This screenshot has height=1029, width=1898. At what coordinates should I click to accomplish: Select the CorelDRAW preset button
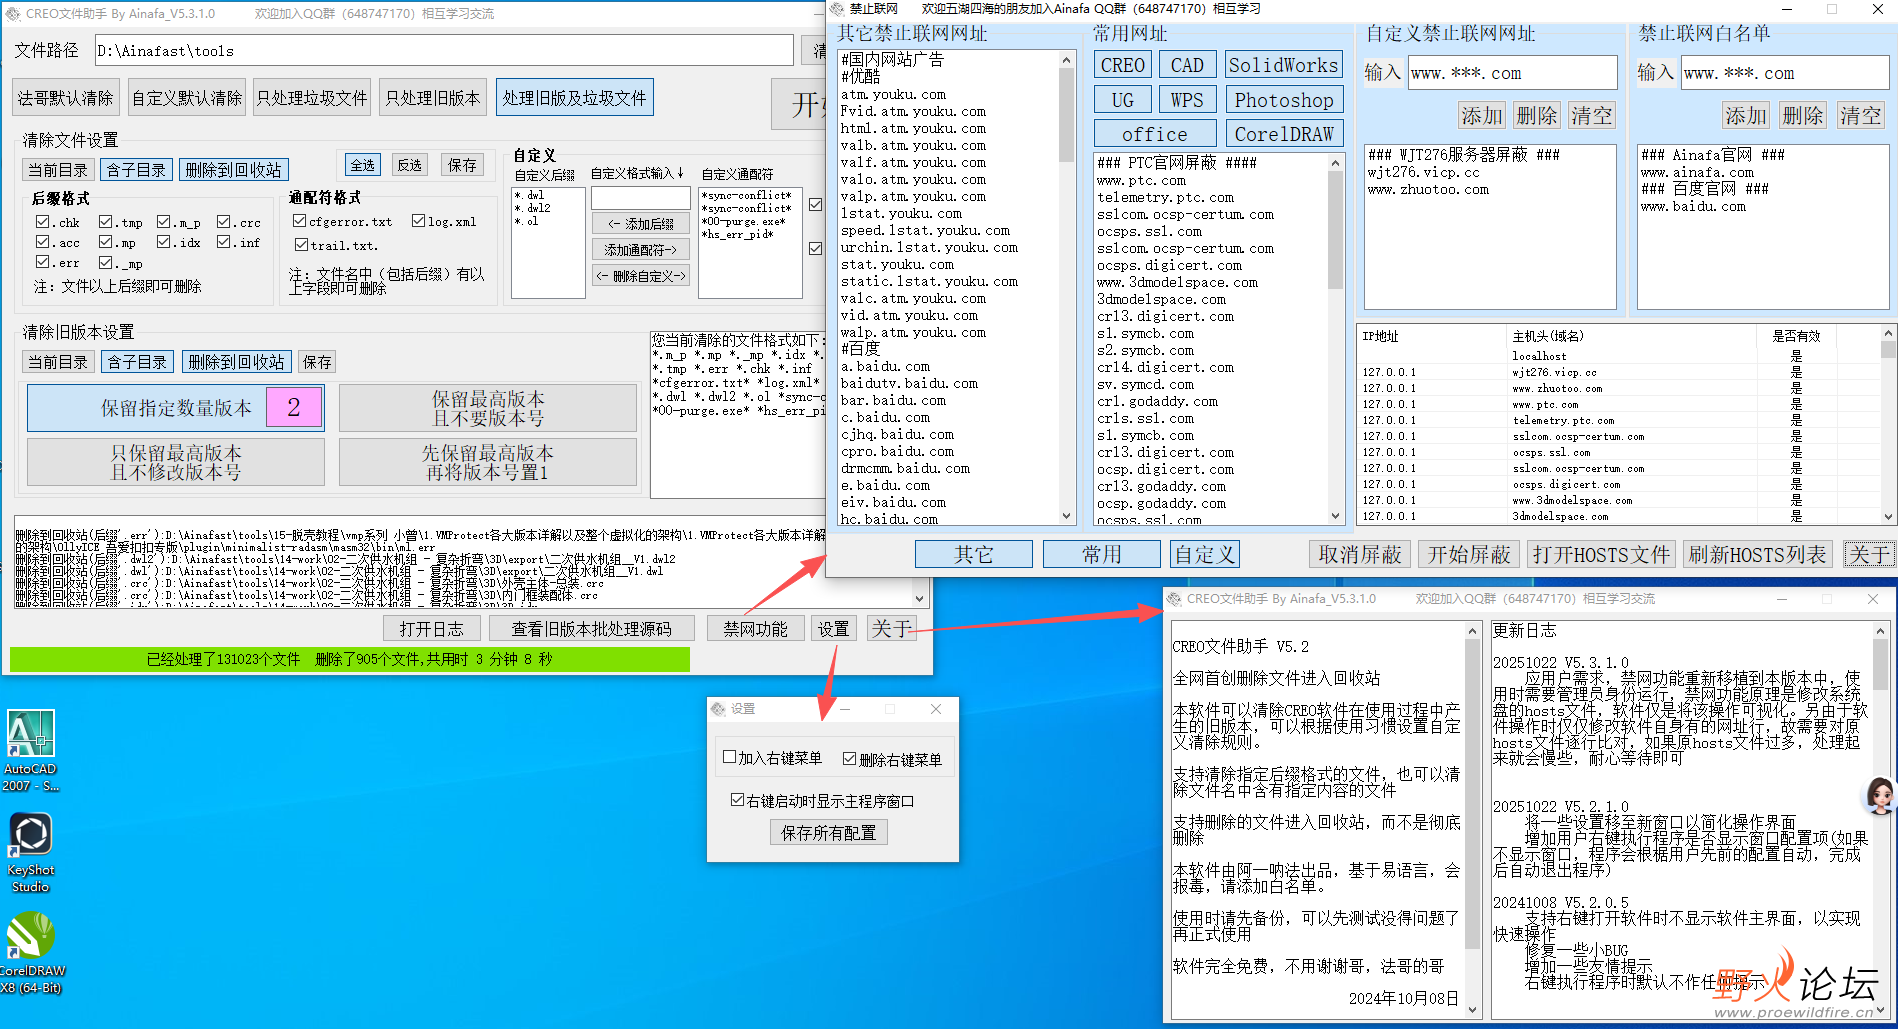(1284, 134)
